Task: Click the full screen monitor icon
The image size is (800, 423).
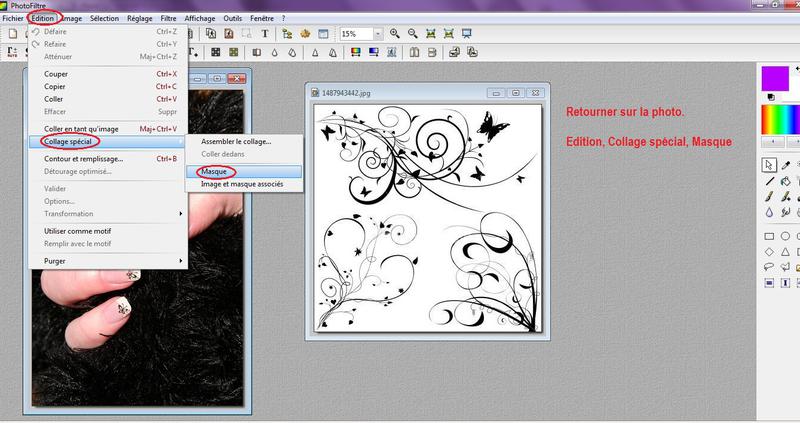Action: tap(467, 33)
